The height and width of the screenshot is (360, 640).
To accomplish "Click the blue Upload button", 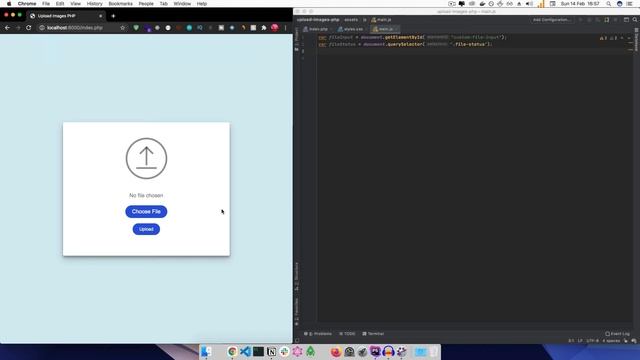I will (x=146, y=229).
